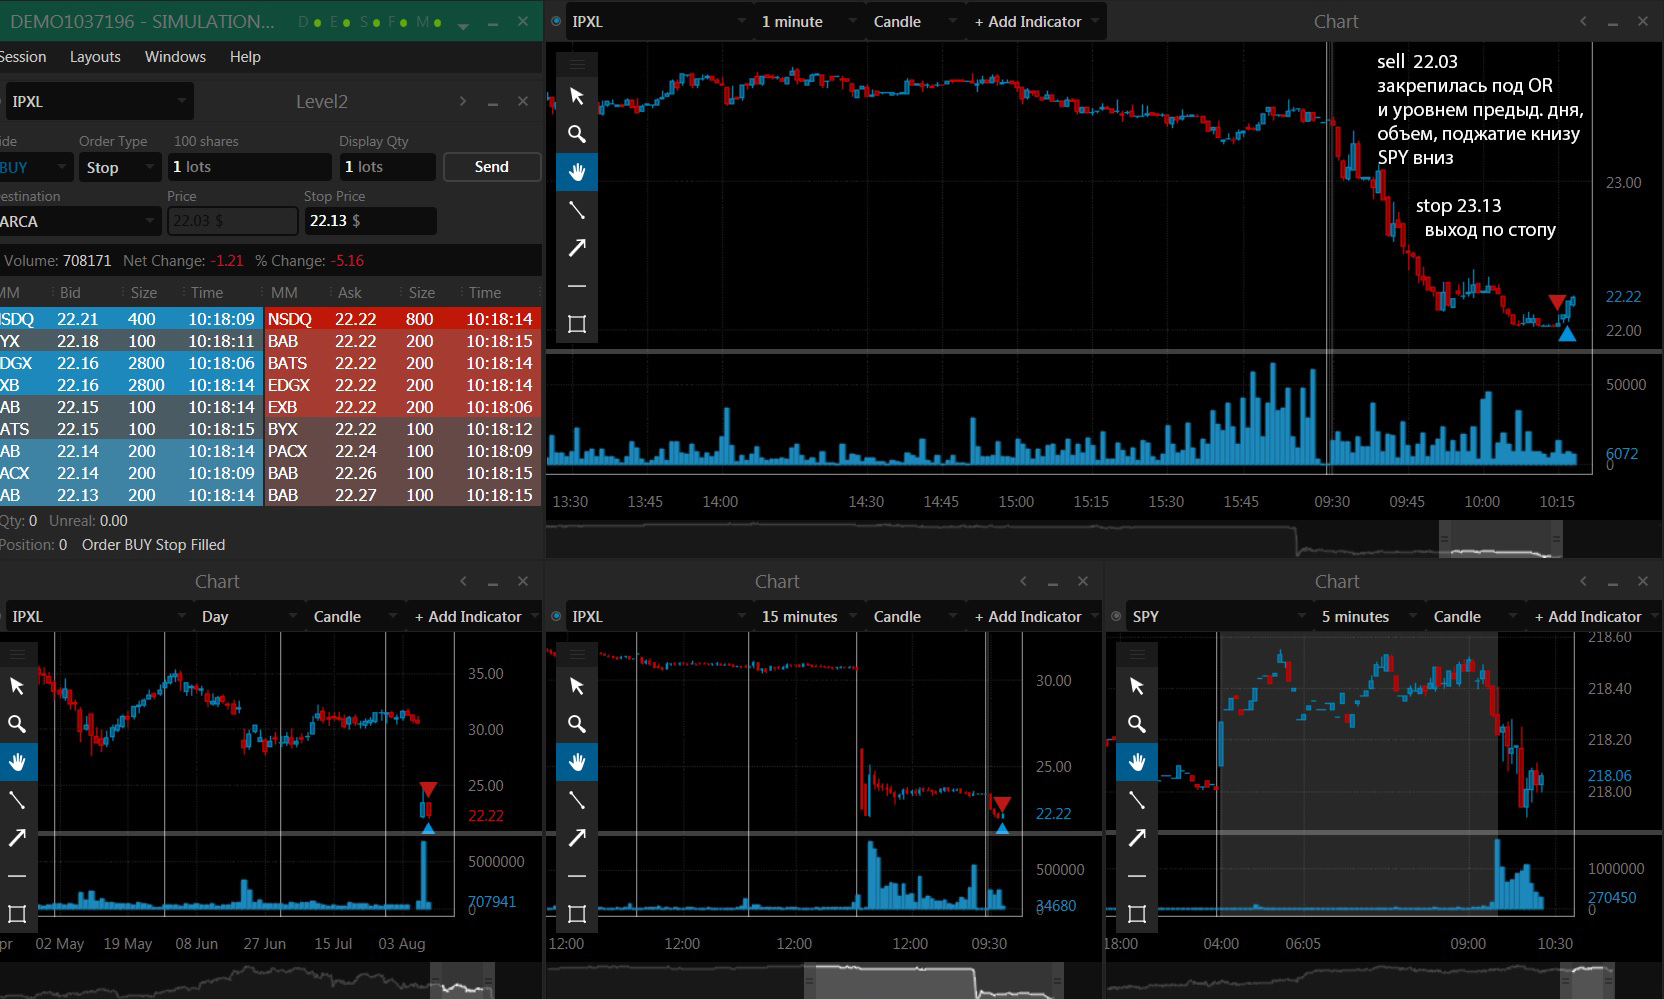The width and height of the screenshot is (1664, 999).
Task: Open the toolbar drag handle menu in SPY chart
Action: pos(1137,655)
